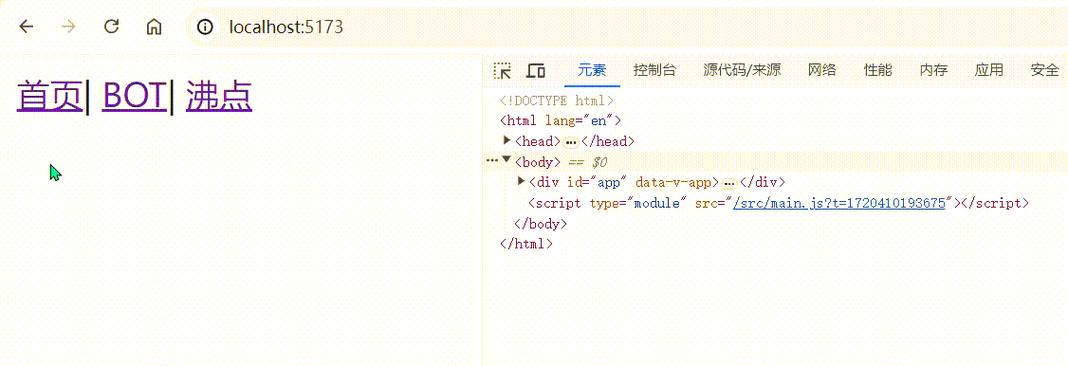Viewport: 1068px width, 366px height.
Task: Focus the localhost:5173 address bar
Action: tap(627, 27)
